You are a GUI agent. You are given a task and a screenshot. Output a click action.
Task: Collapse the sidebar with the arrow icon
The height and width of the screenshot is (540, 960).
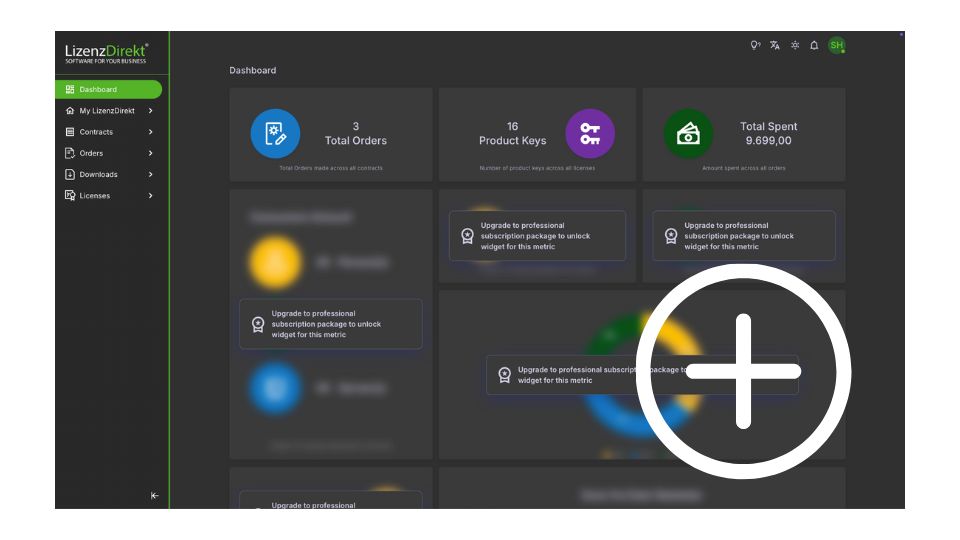[154, 495]
